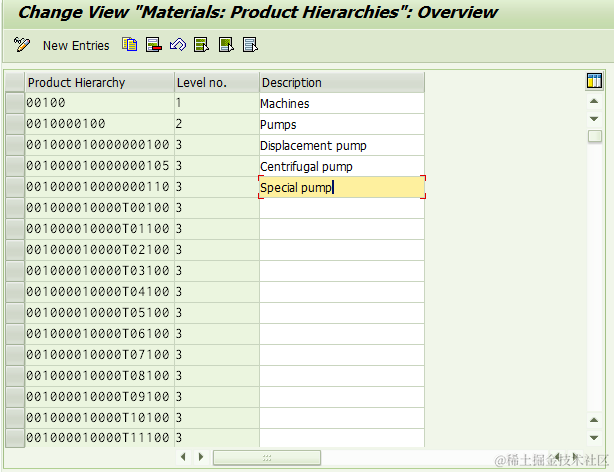
Task: Click the New Entries button
Action: tap(76, 45)
